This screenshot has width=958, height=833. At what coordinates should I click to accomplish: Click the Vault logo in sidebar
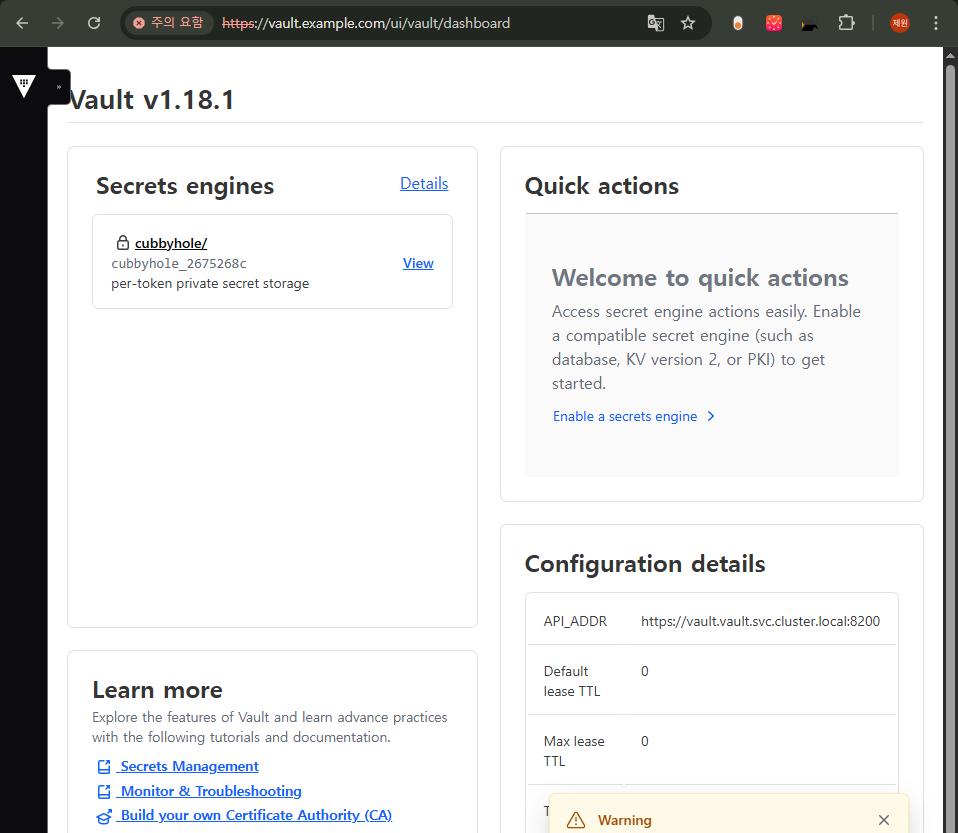coord(24,86)
